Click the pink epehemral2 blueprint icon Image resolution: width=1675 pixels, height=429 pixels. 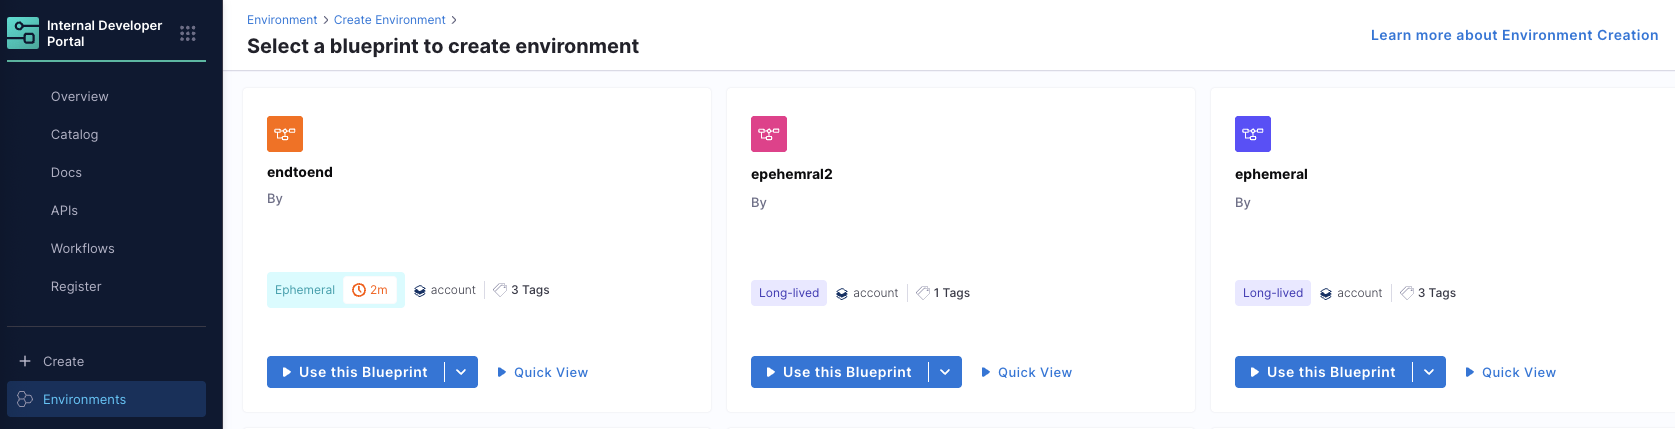(x=769, y=134)
